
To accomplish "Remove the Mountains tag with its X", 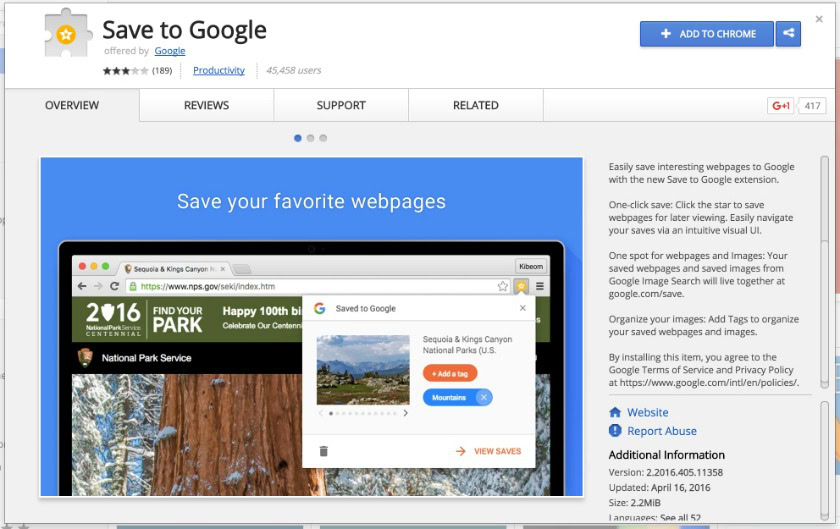I will coord(484,397).
